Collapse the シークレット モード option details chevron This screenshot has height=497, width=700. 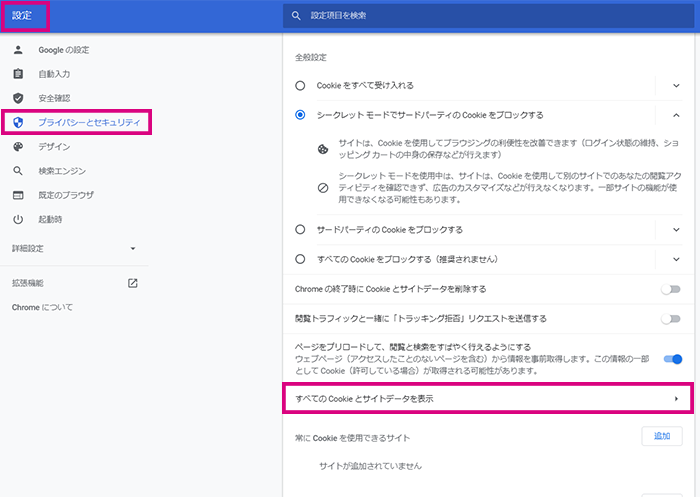tap(676, 115)
